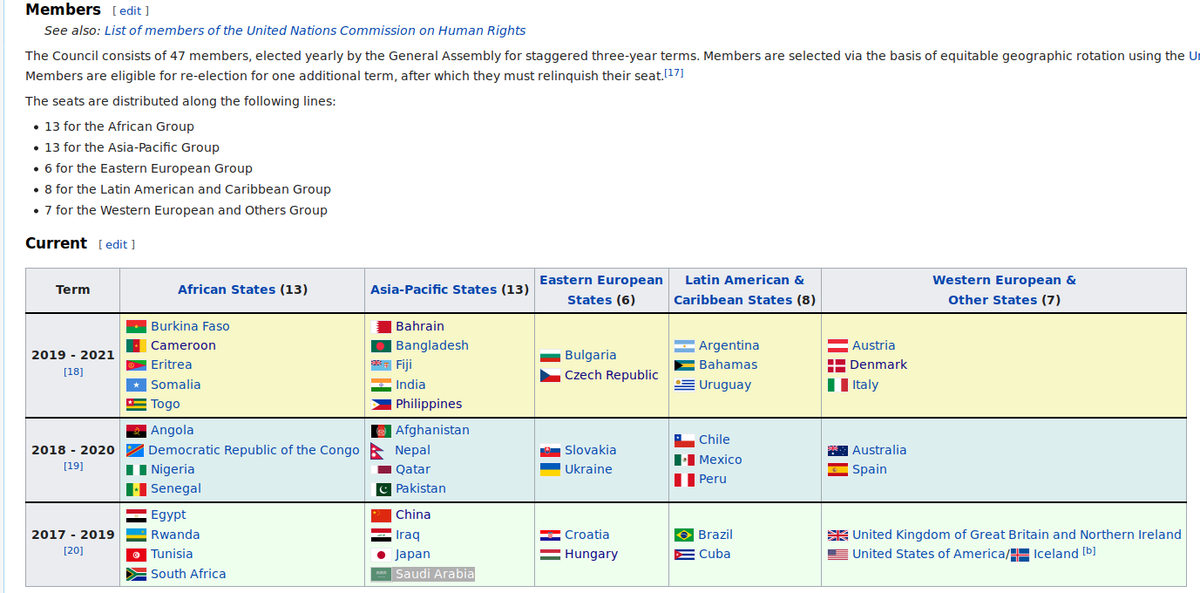This screenshot has width=1200, height=593.
Task: Follow footnote b next to Iceland
Action: (1089, 551)
